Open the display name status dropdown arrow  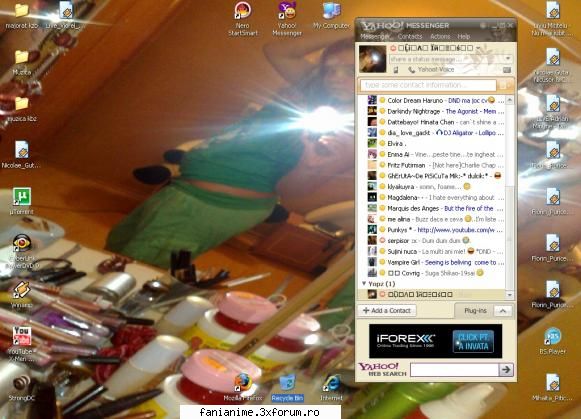[x=478, y=48]
